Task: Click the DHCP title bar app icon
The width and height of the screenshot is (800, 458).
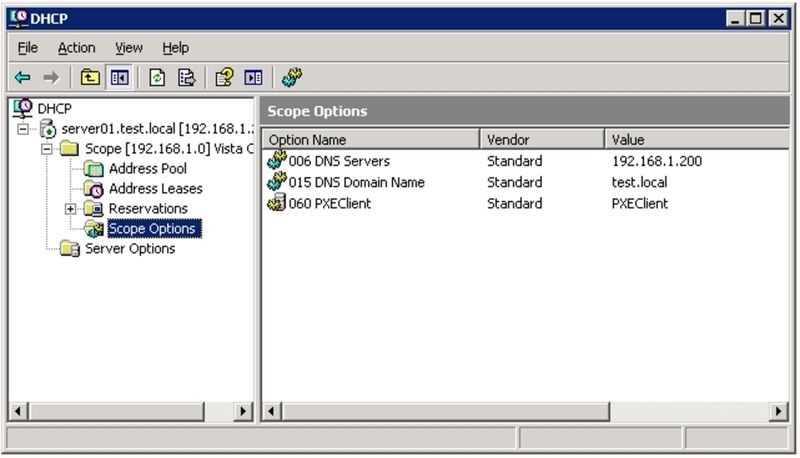Action: coord(19,18)
